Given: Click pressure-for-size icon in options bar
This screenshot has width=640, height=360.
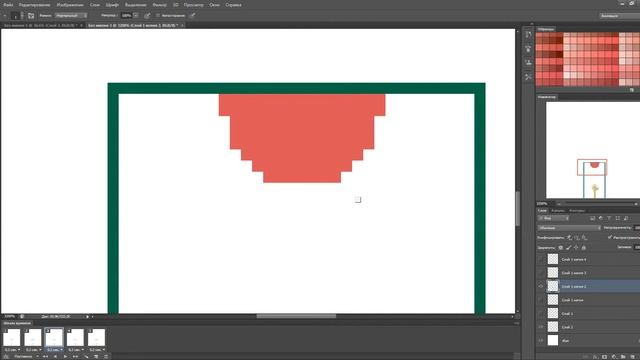Looking at the screenshot, I should [192, 16].
